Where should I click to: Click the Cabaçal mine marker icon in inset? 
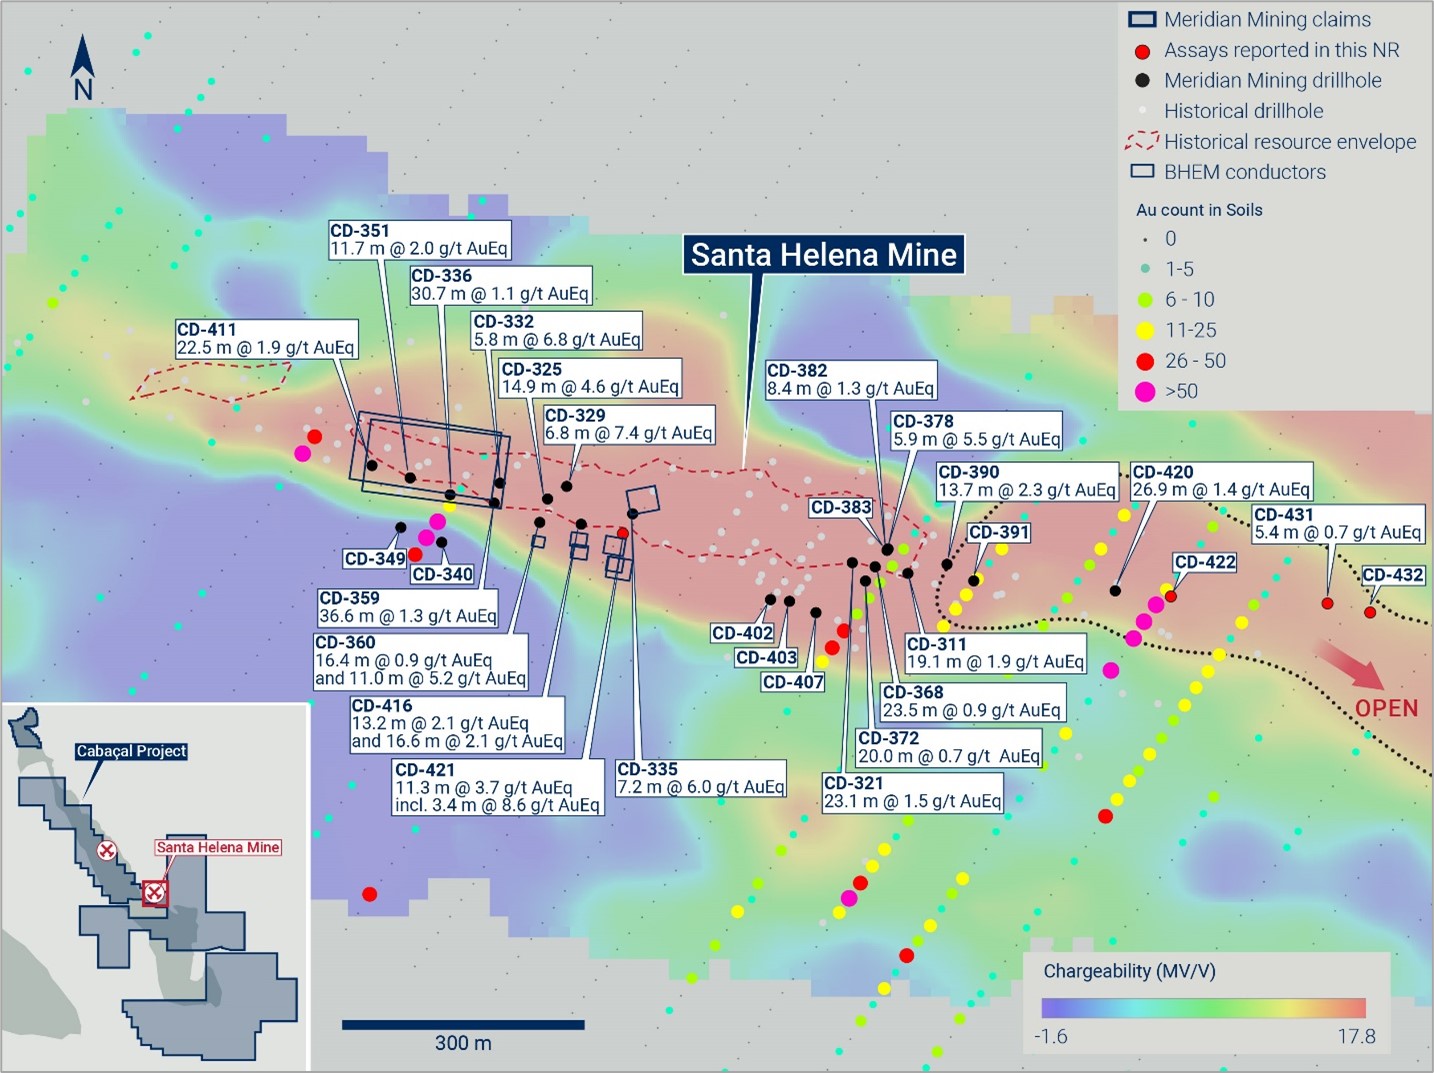[106, 851]
